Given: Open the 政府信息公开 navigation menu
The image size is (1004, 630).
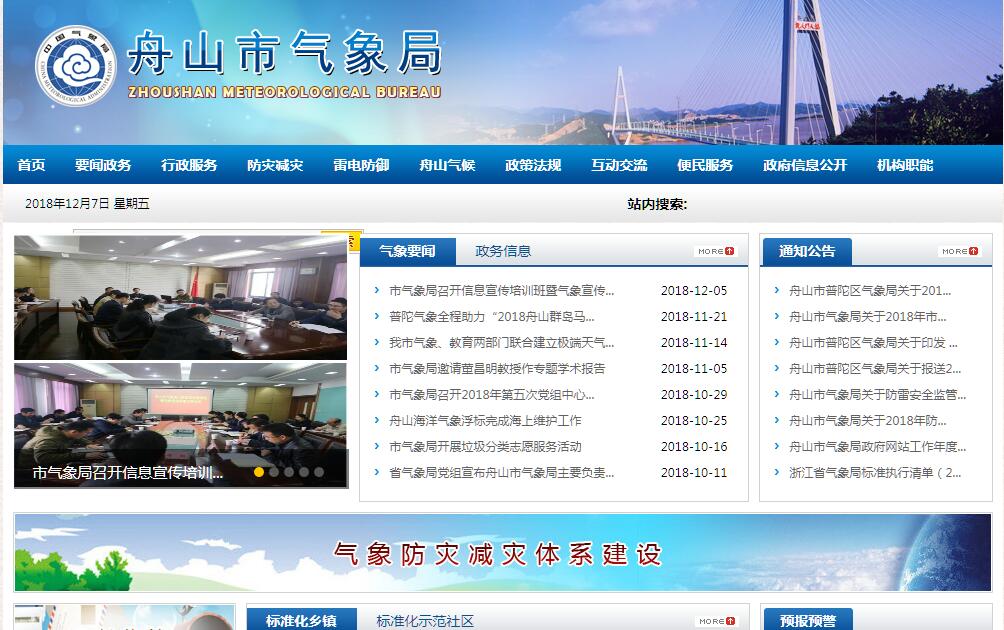Looking at the screenshot, I should 804,165.
